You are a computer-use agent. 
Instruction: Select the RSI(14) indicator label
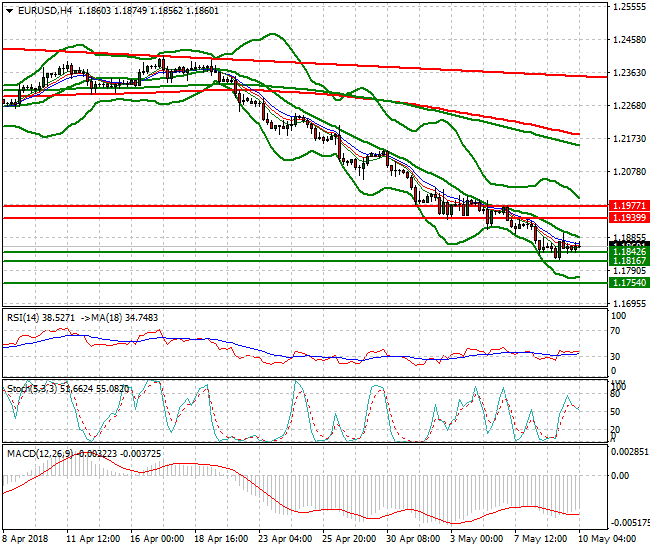coord(26,317)
